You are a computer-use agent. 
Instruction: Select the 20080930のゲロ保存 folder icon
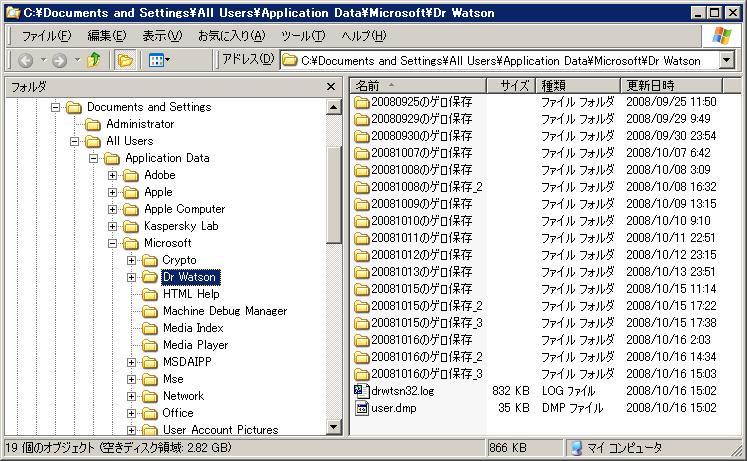[362, 136]
